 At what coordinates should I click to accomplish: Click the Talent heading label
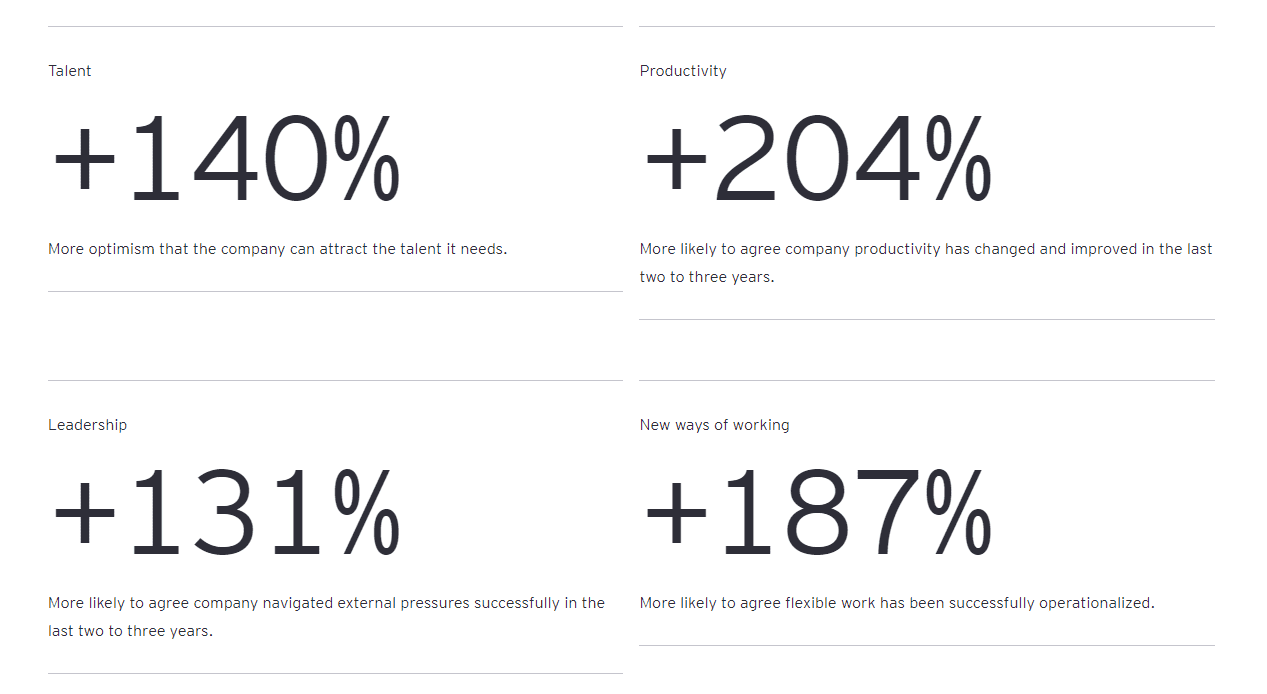70,71
